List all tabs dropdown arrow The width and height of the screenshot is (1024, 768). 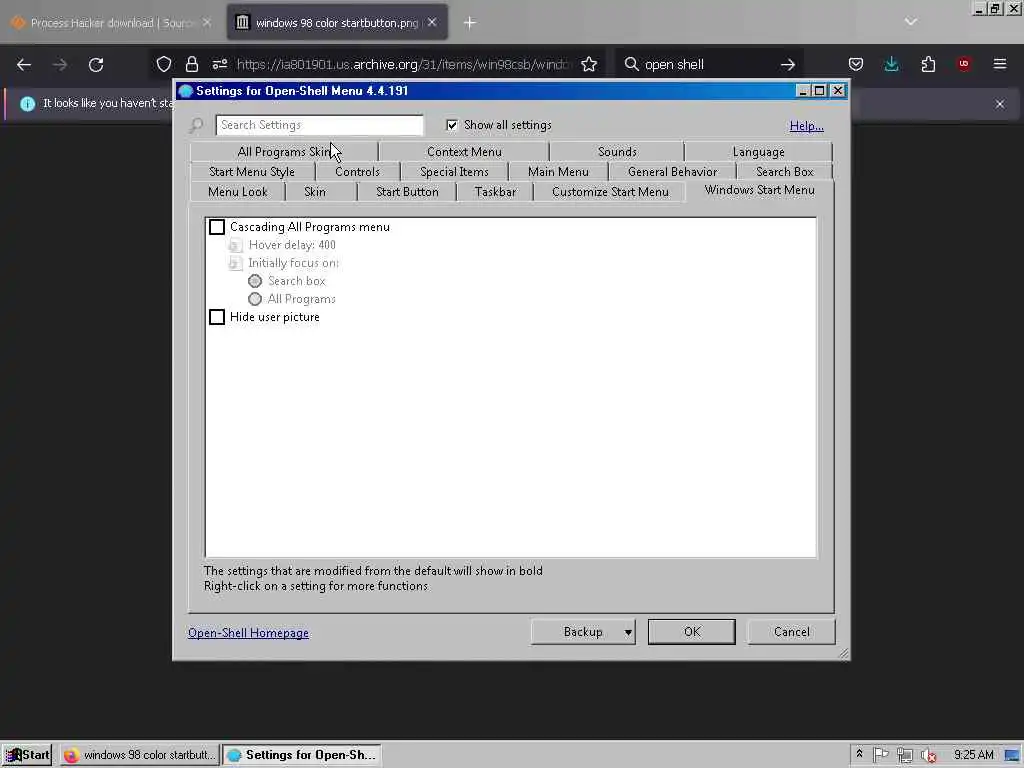[x=910, y=22]
